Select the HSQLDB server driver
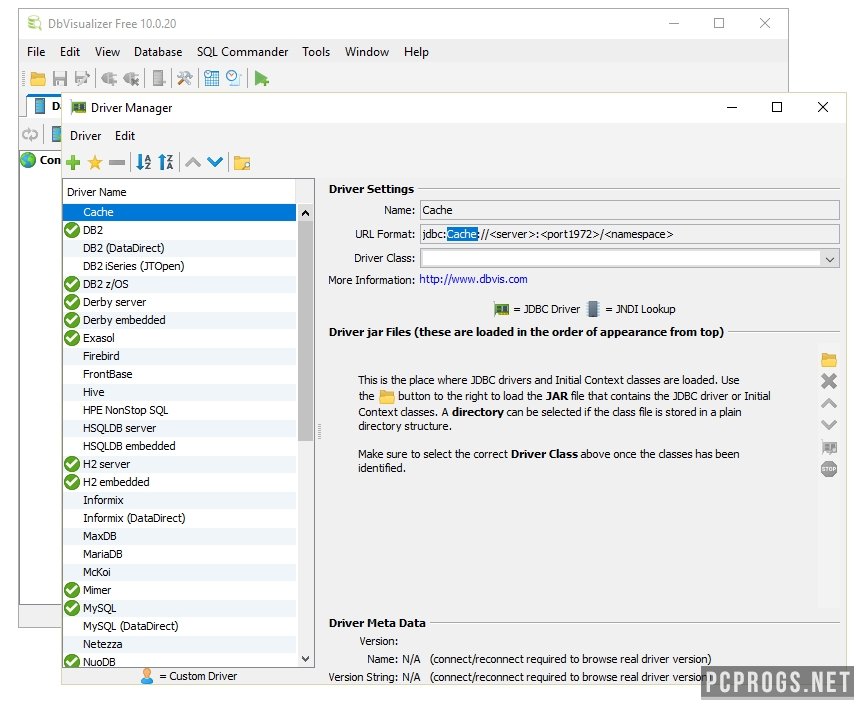Viewport: 865px width, 714px height. 179,428
